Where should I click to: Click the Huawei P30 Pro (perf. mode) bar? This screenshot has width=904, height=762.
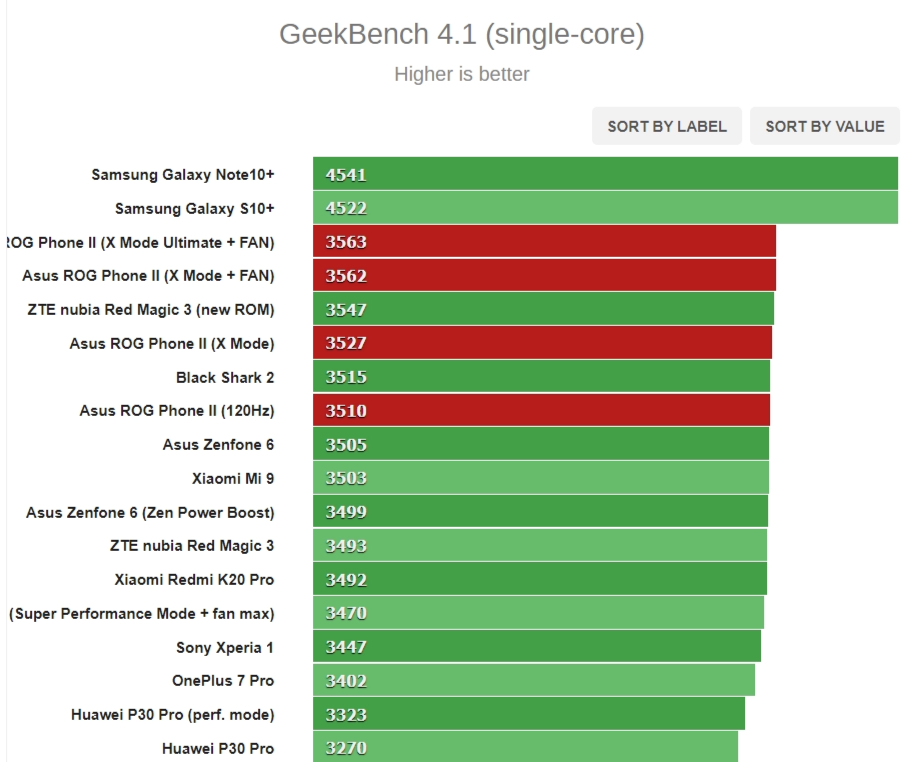tap(529, 715)
